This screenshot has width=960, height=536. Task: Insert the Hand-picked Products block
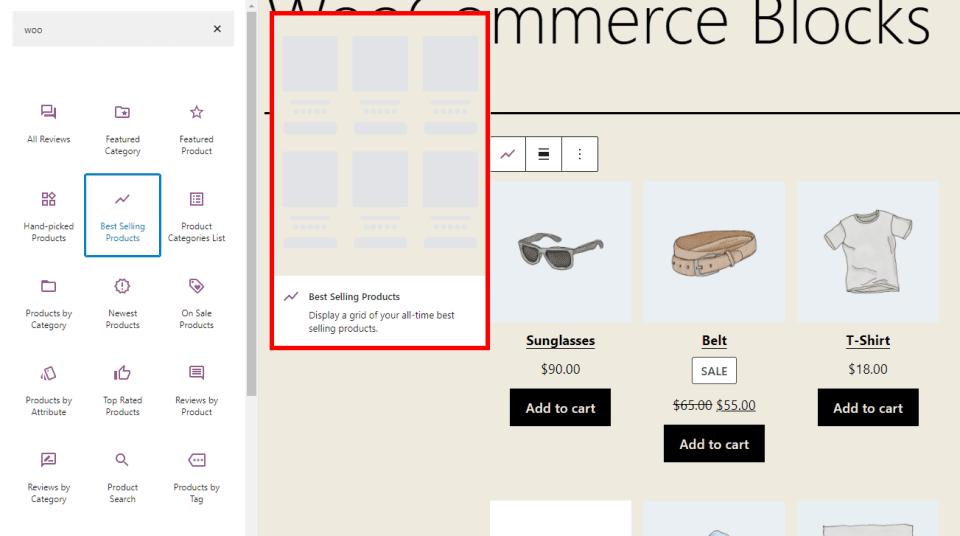click(48, 215)
